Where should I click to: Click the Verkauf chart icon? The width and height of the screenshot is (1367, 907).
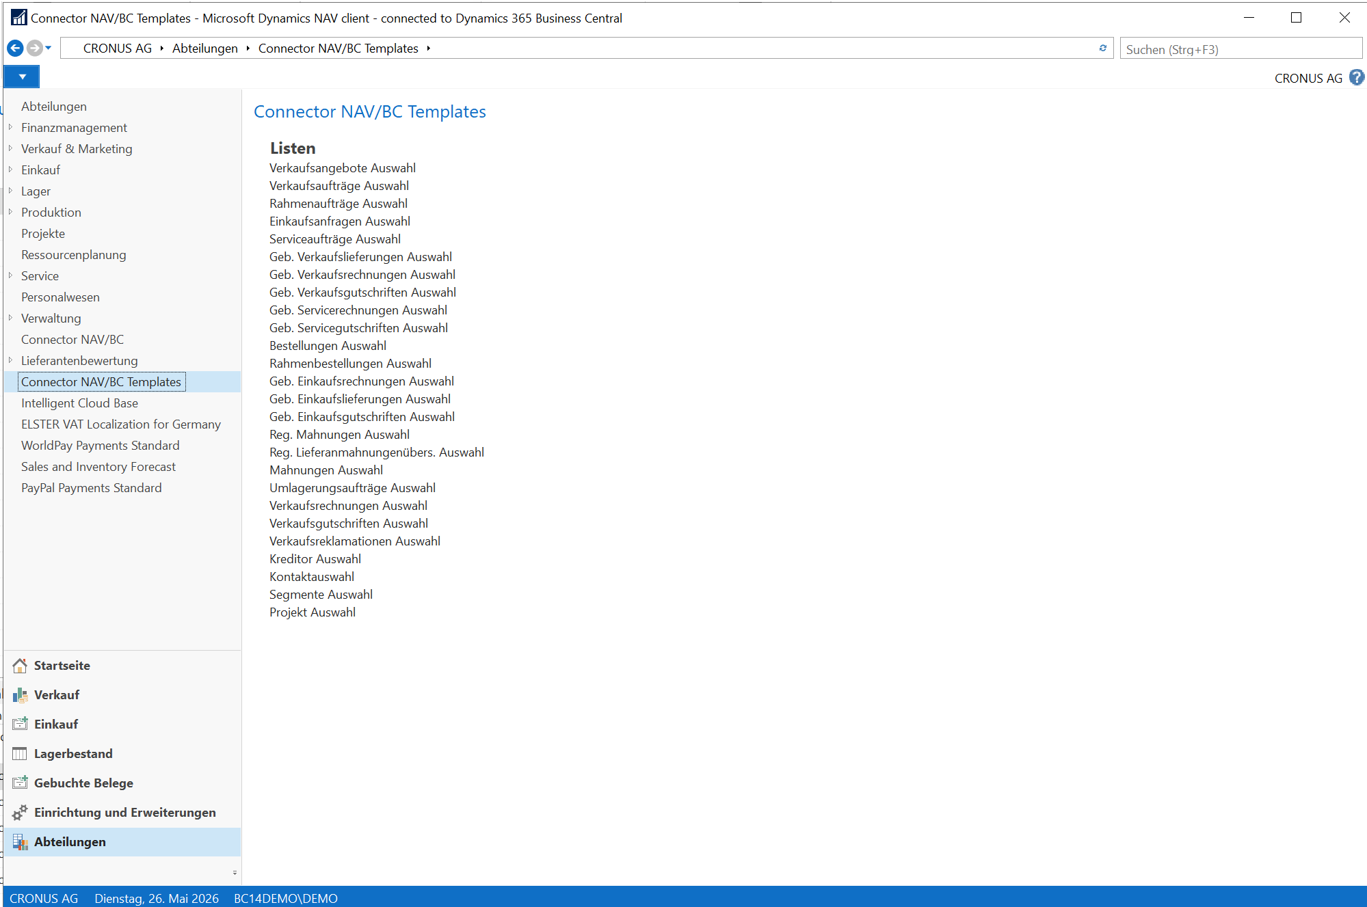20,695
